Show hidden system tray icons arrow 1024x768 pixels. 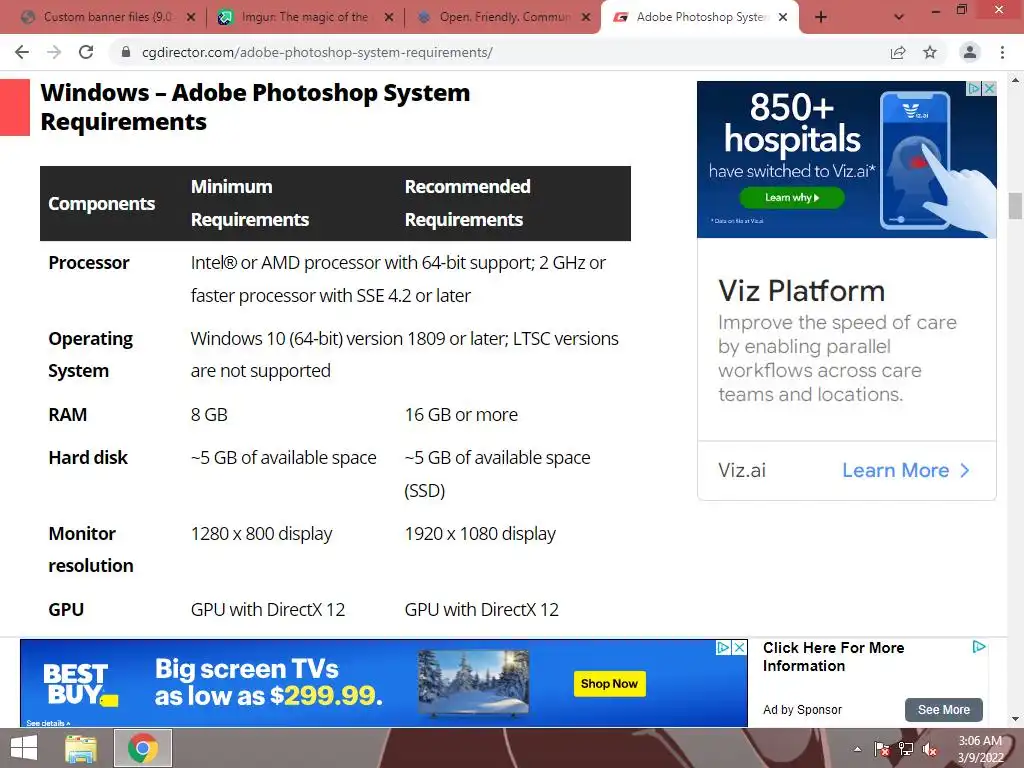pos(857,749)
